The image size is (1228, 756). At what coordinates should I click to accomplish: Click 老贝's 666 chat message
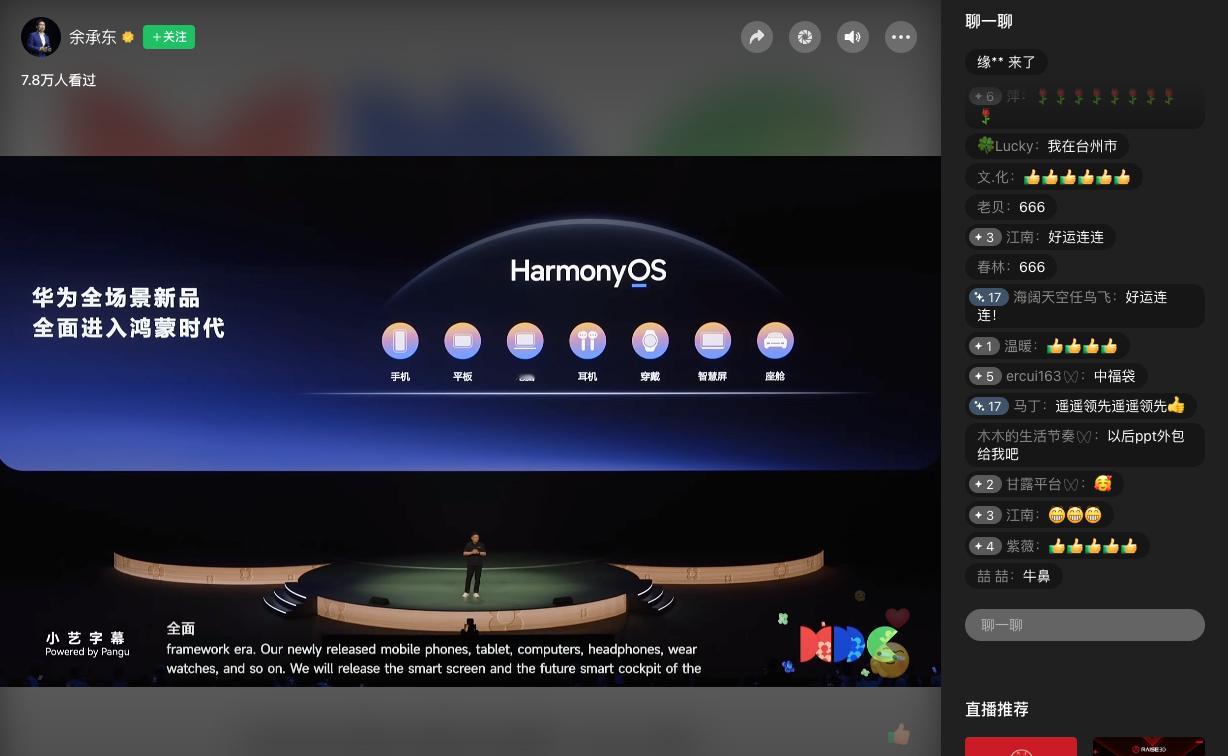(1011, 207)
